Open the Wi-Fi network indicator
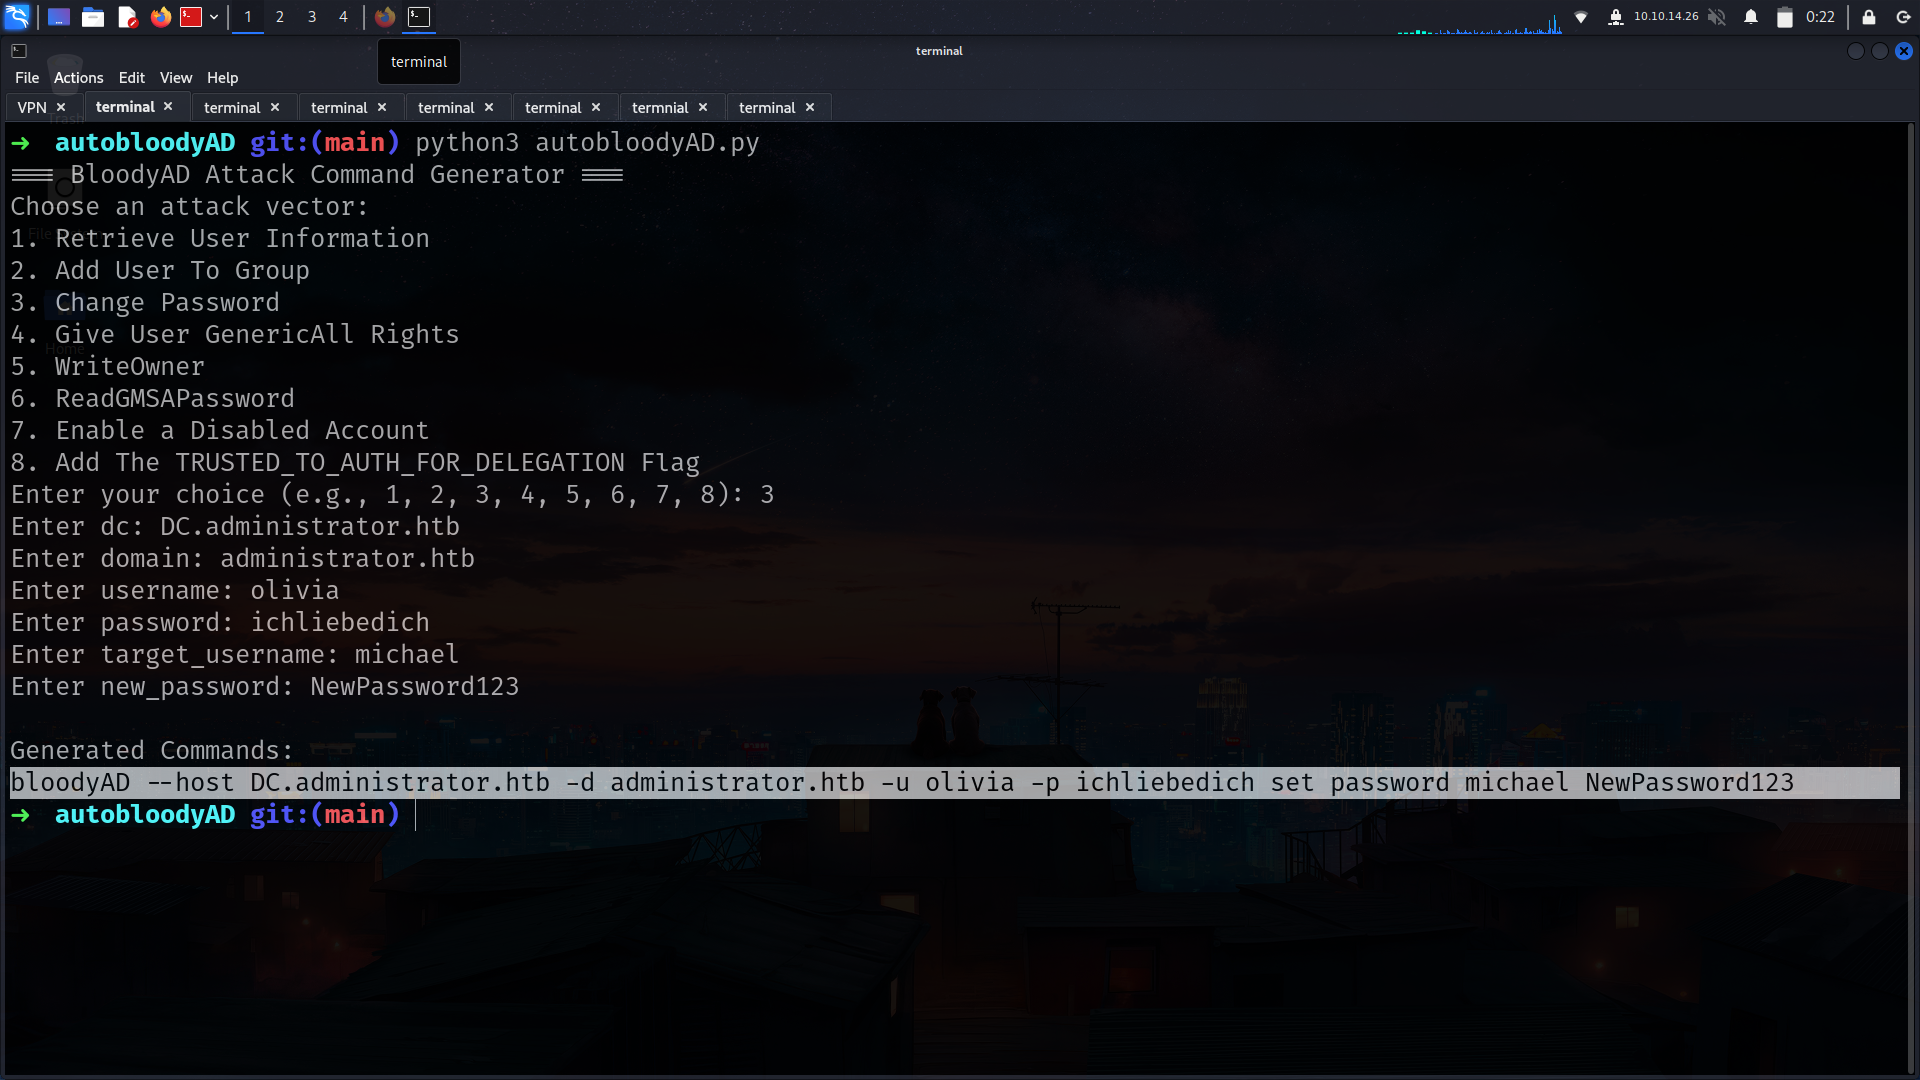Viewport: 1920px width, 1080px height. click(x=1581, y=17)
